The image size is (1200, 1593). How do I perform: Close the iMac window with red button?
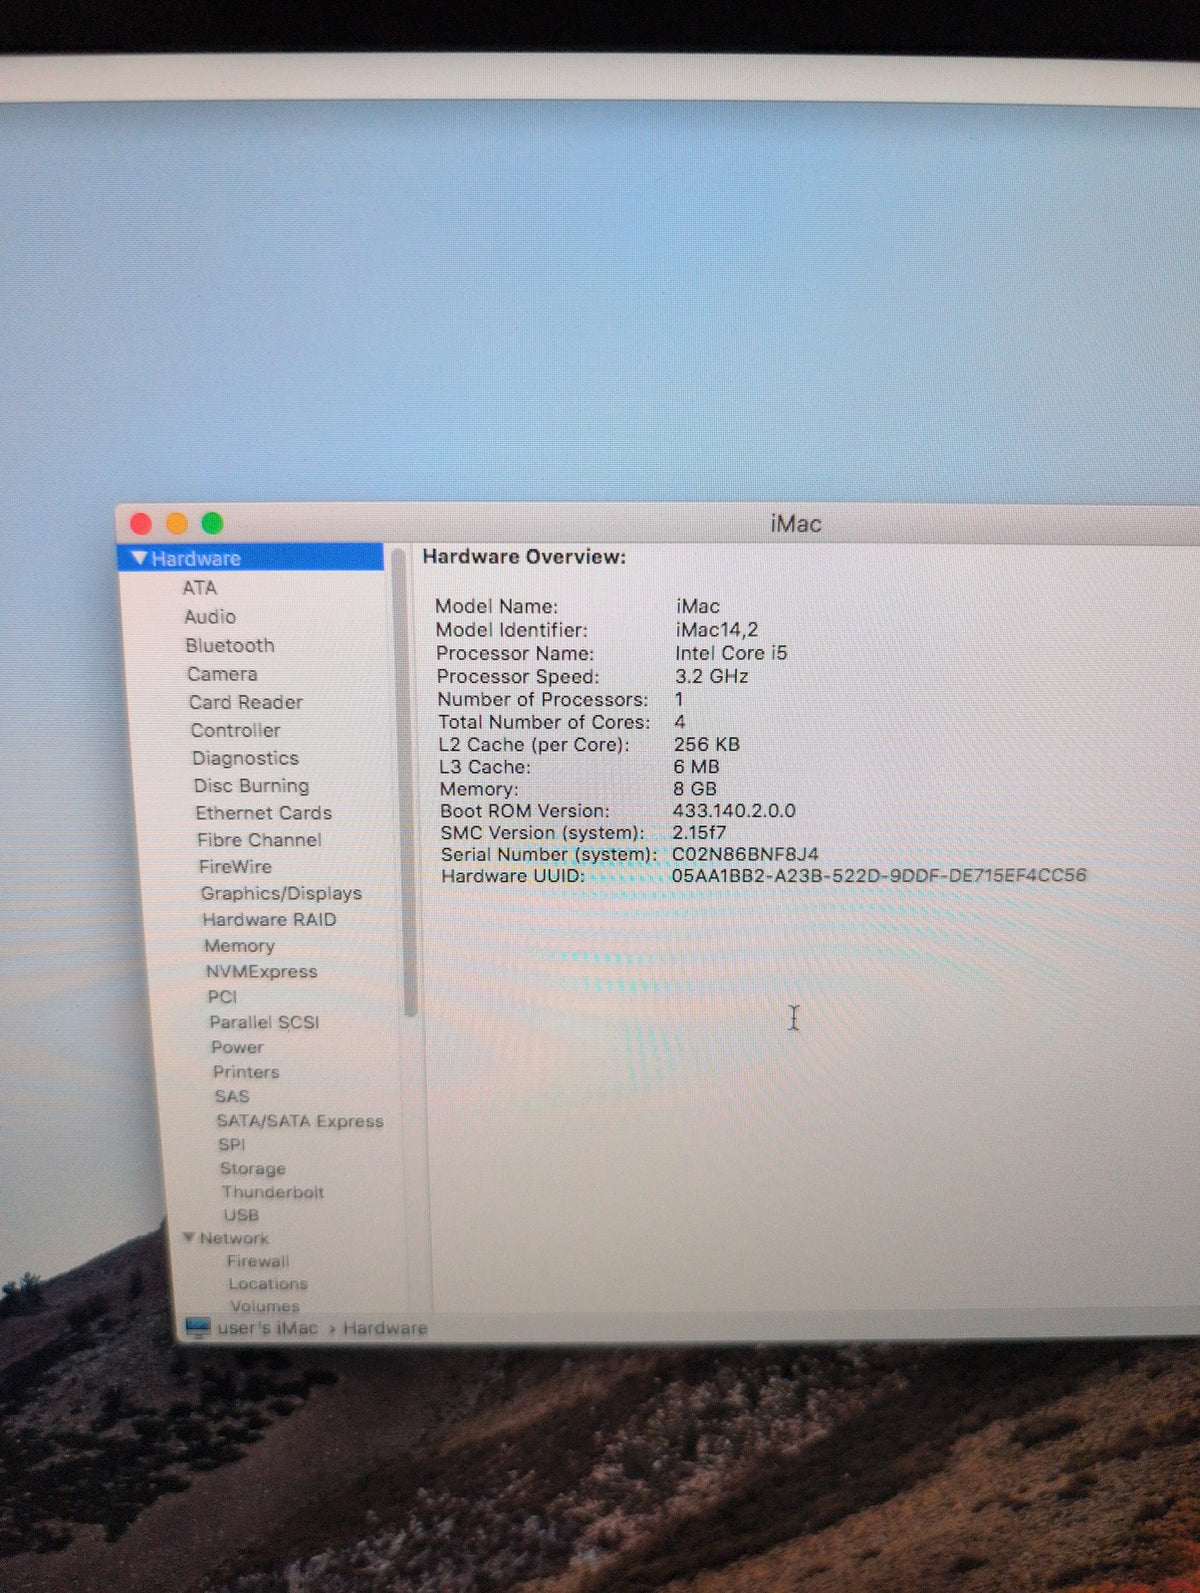click(x=141, y=523)
